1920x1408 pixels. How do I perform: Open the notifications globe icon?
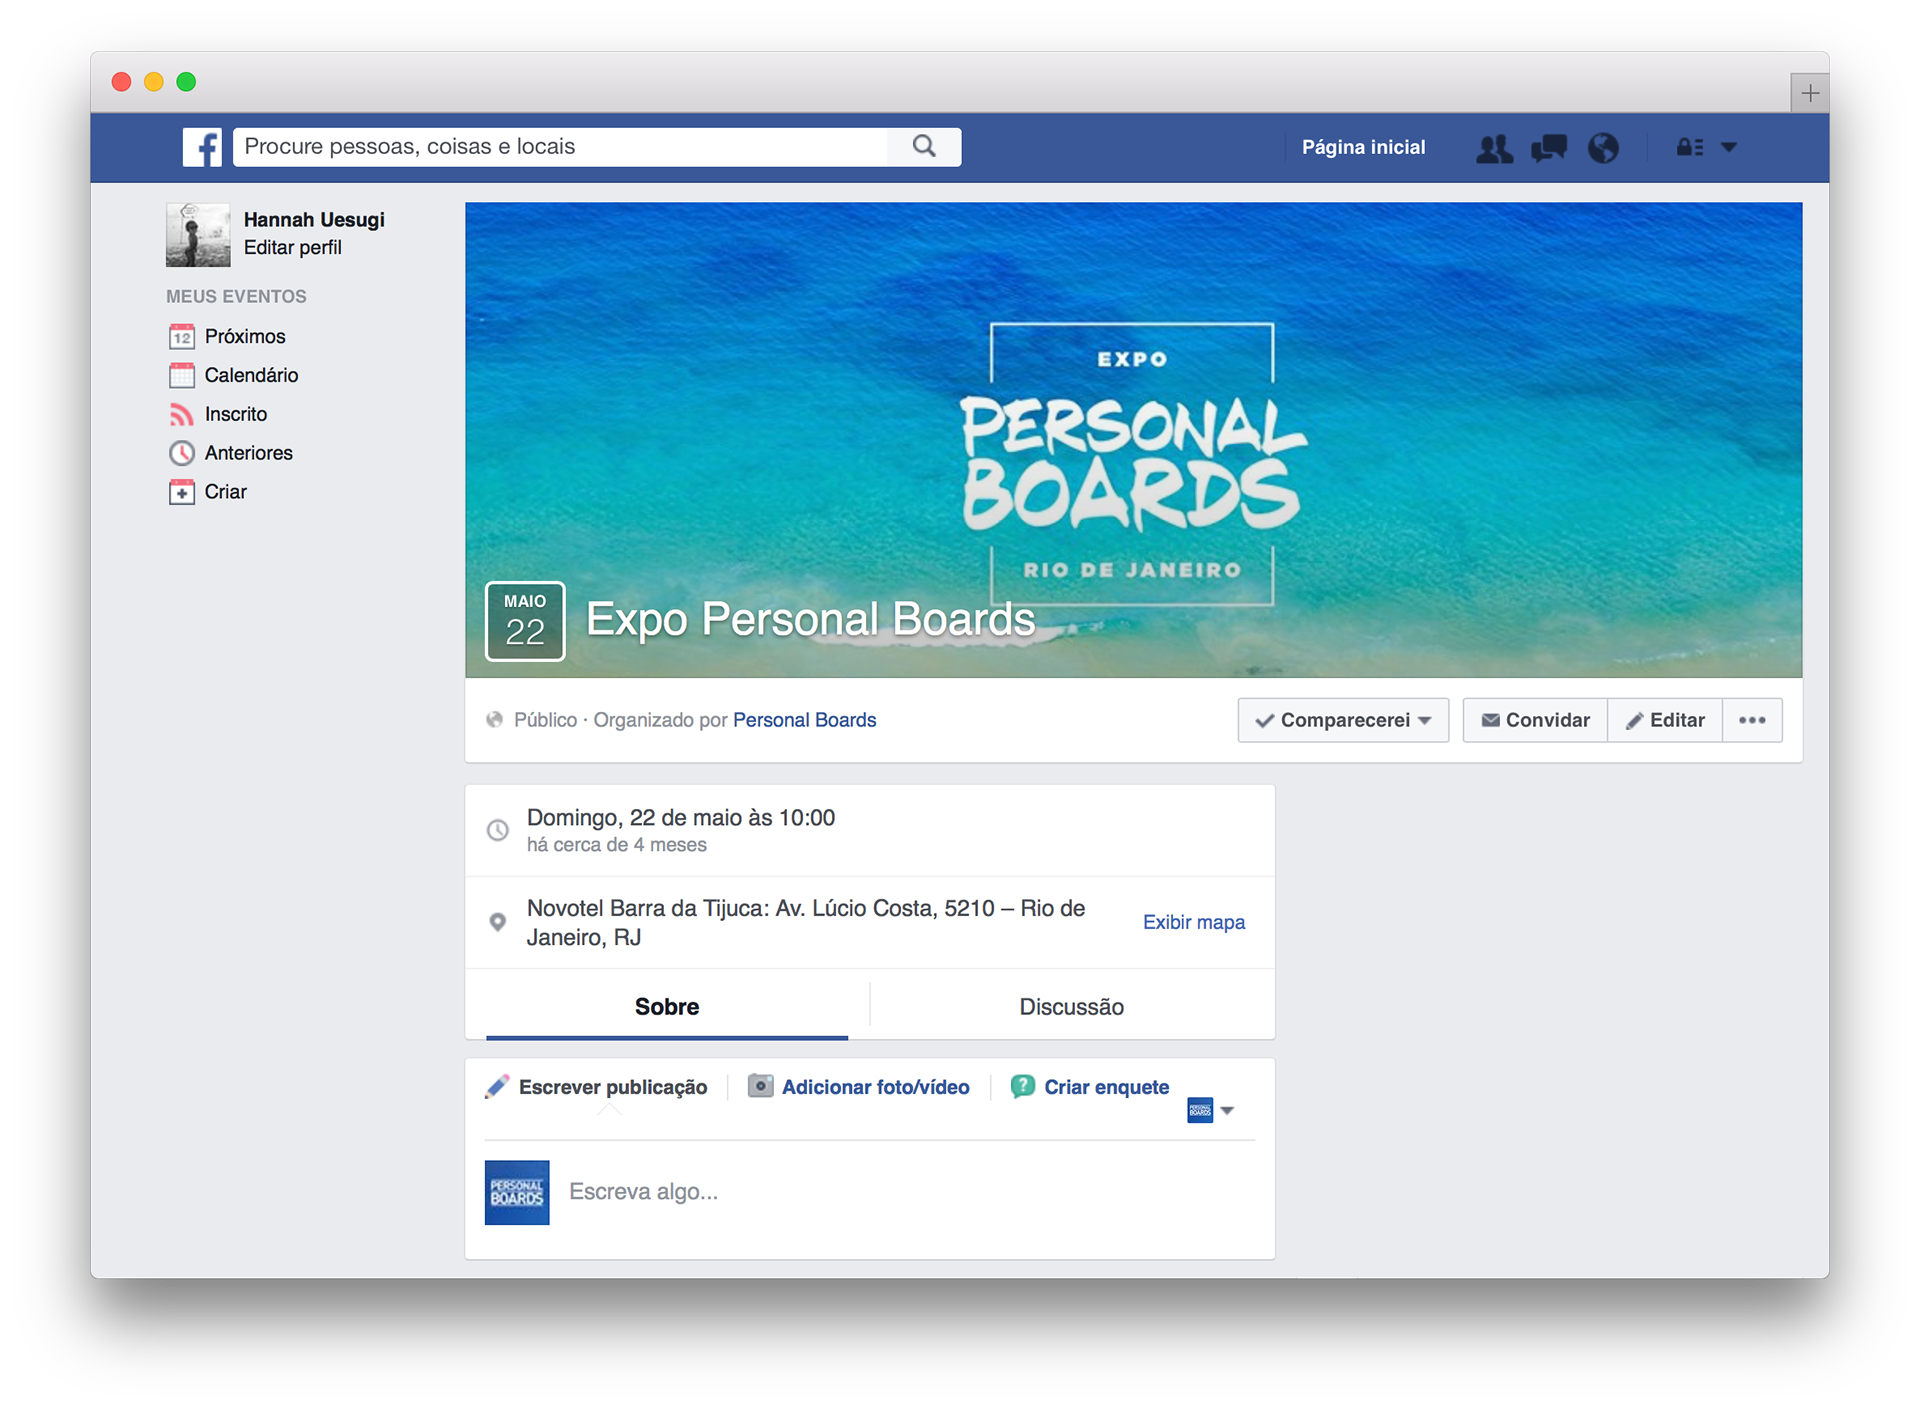point(1603,148)
